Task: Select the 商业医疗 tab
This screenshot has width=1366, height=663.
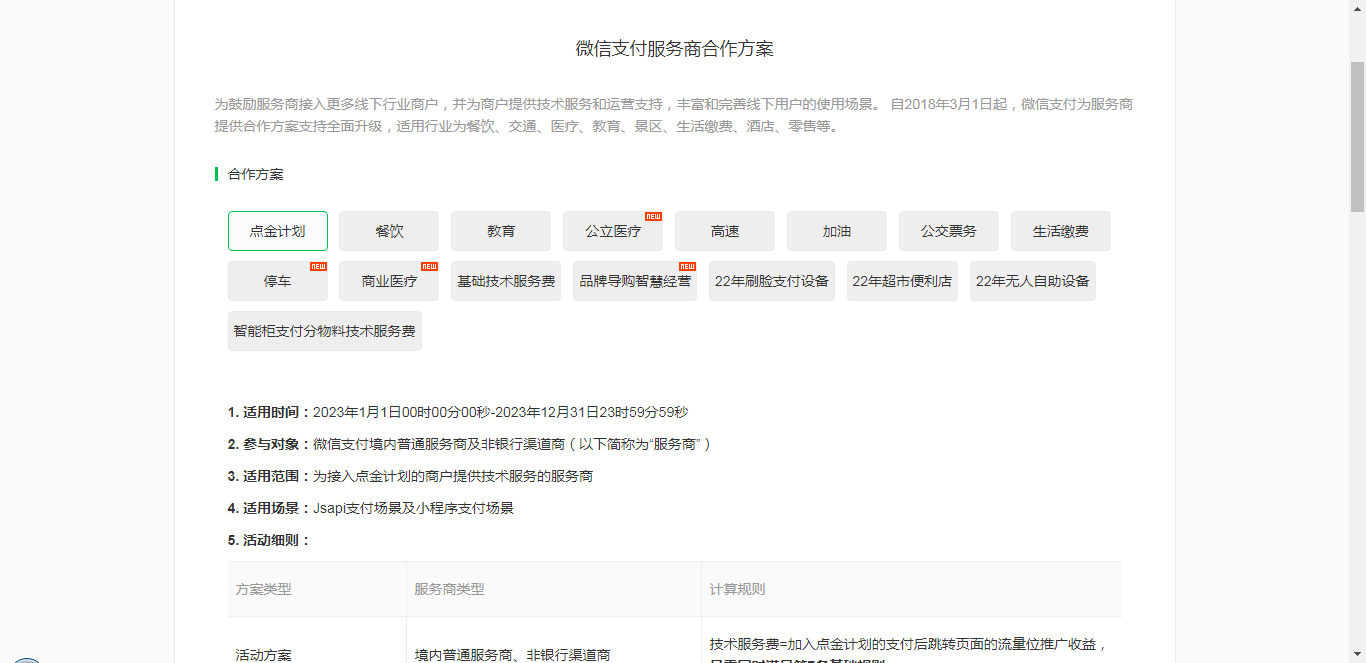Action: click(x=389, y=281)
